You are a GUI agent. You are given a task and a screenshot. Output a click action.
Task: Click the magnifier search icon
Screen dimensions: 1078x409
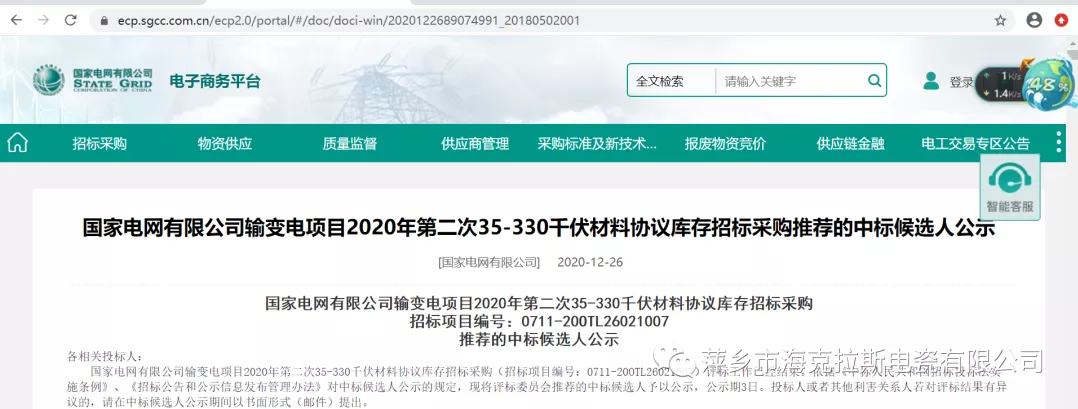pyautogui.click(x=874, y=81)
